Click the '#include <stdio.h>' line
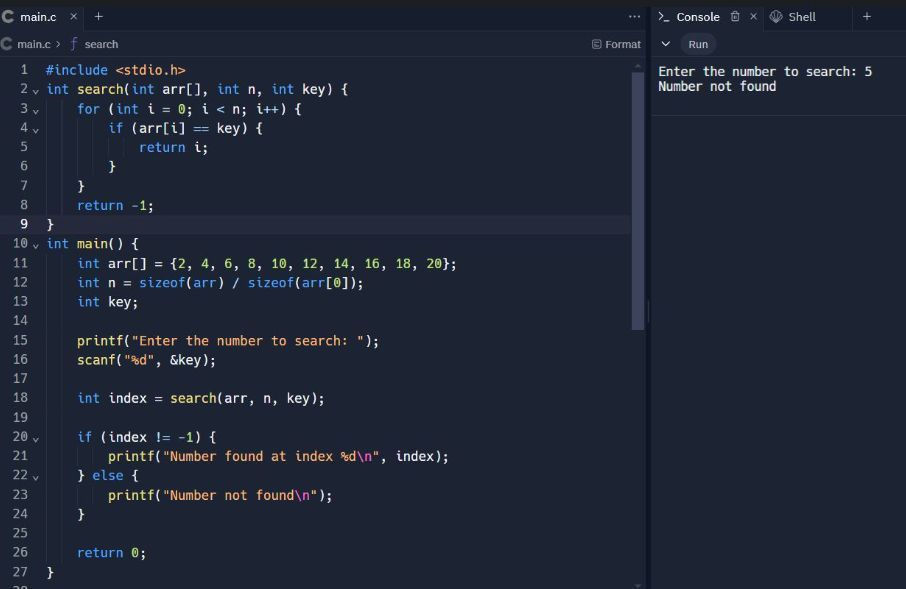 tap(116, 70)
